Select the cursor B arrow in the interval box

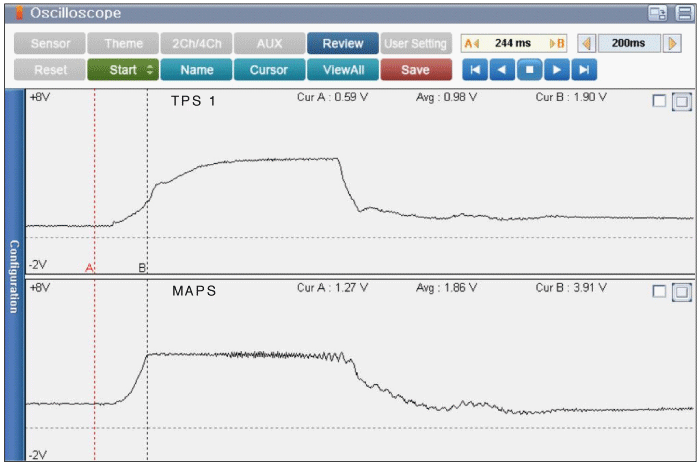click(x=557, y=43)
